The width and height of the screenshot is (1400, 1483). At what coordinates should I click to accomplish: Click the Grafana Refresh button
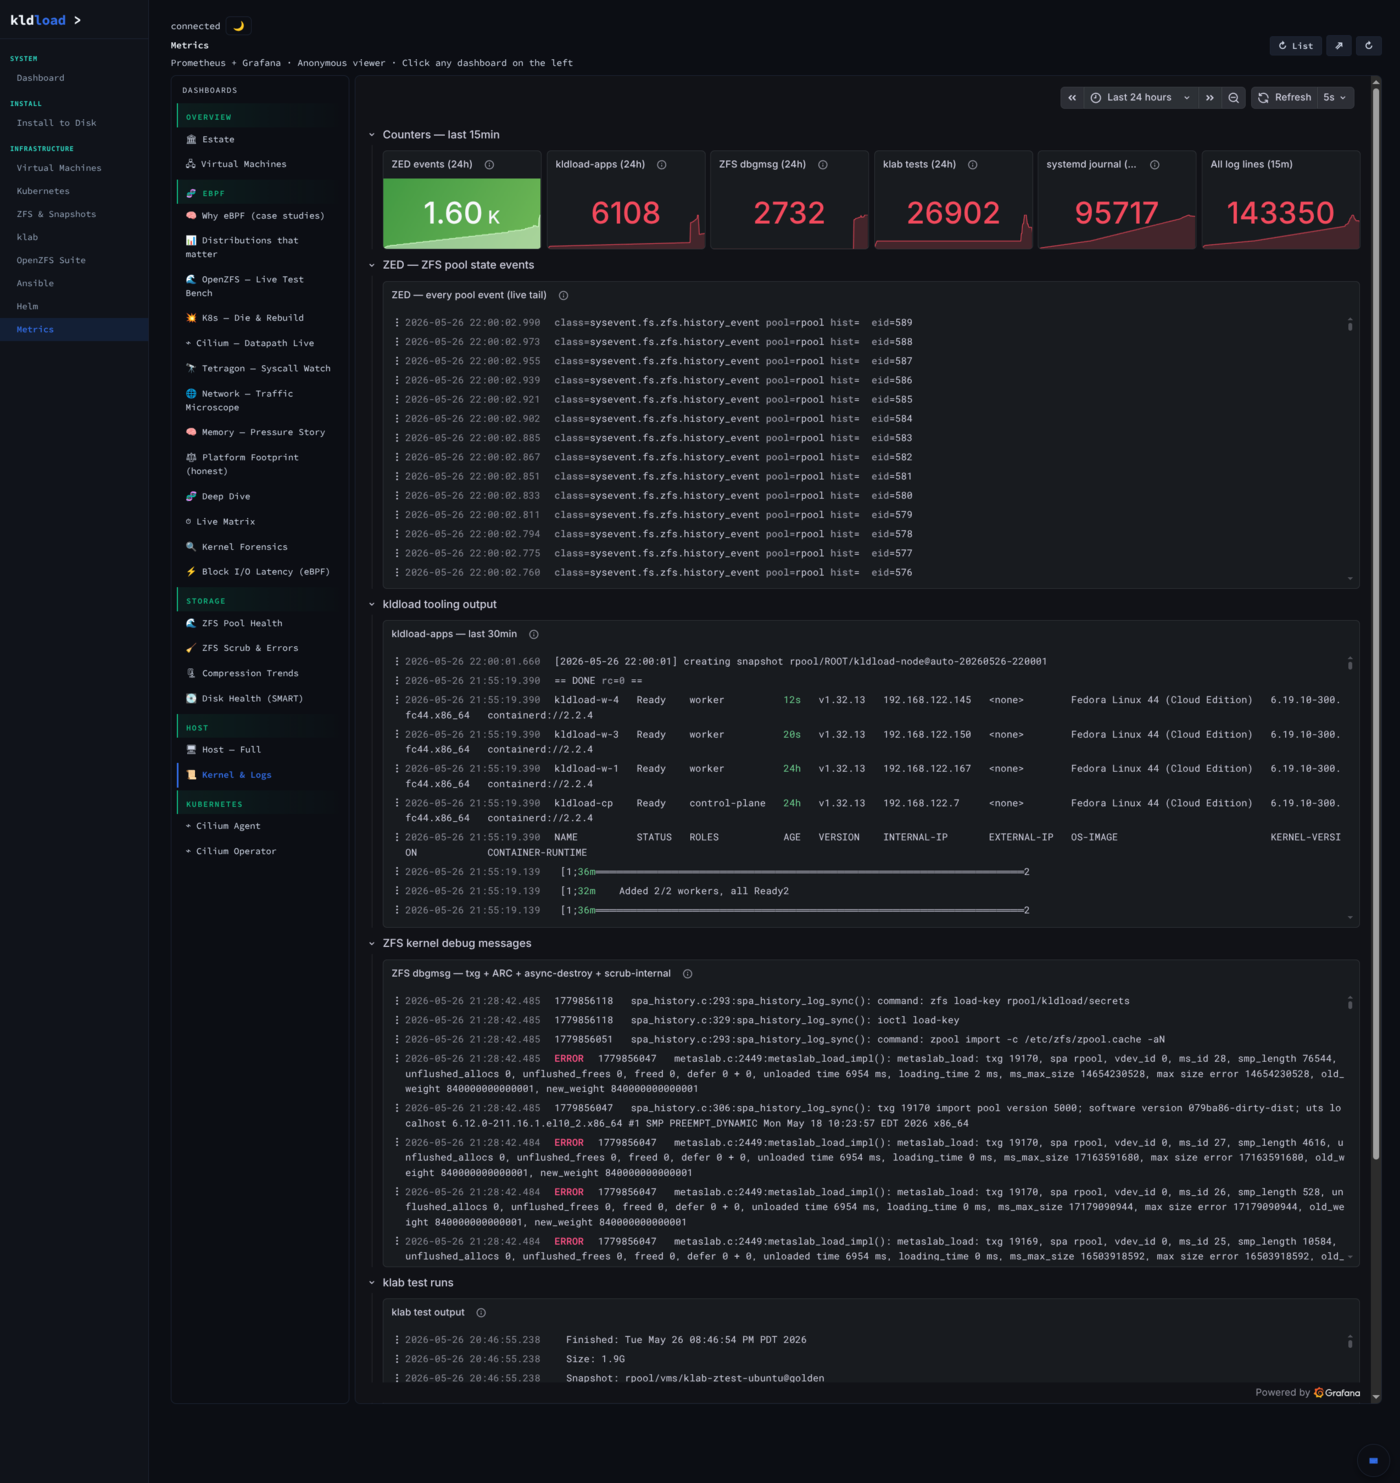[1285, 97]
